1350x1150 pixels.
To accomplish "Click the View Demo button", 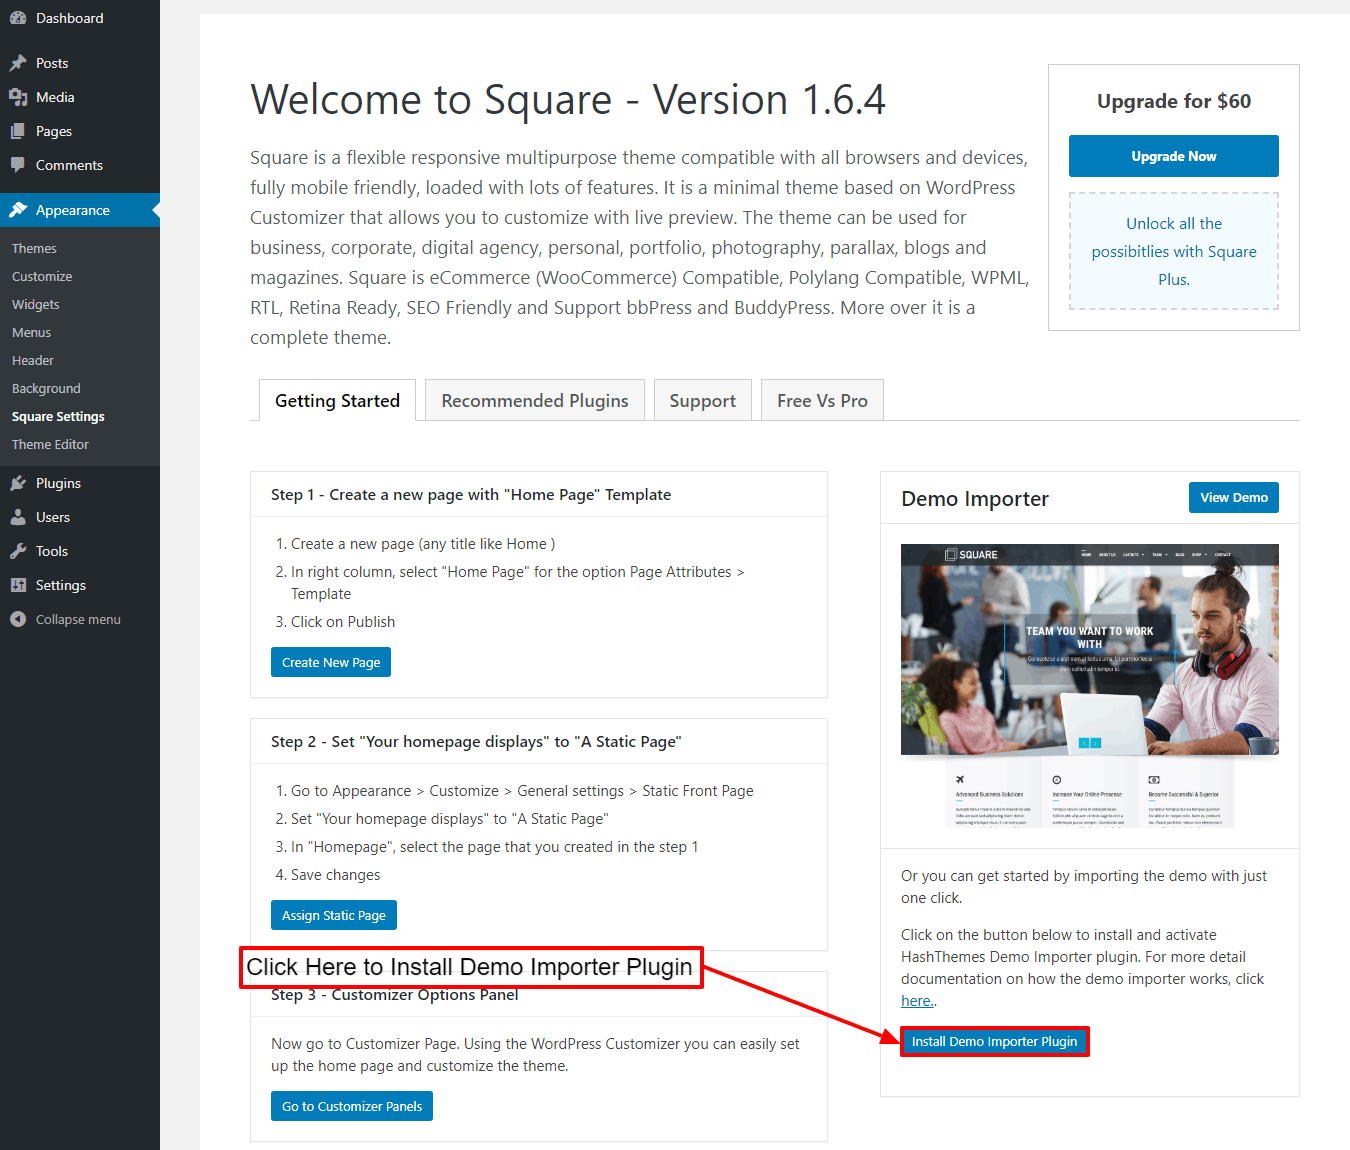I will 1234,497.
